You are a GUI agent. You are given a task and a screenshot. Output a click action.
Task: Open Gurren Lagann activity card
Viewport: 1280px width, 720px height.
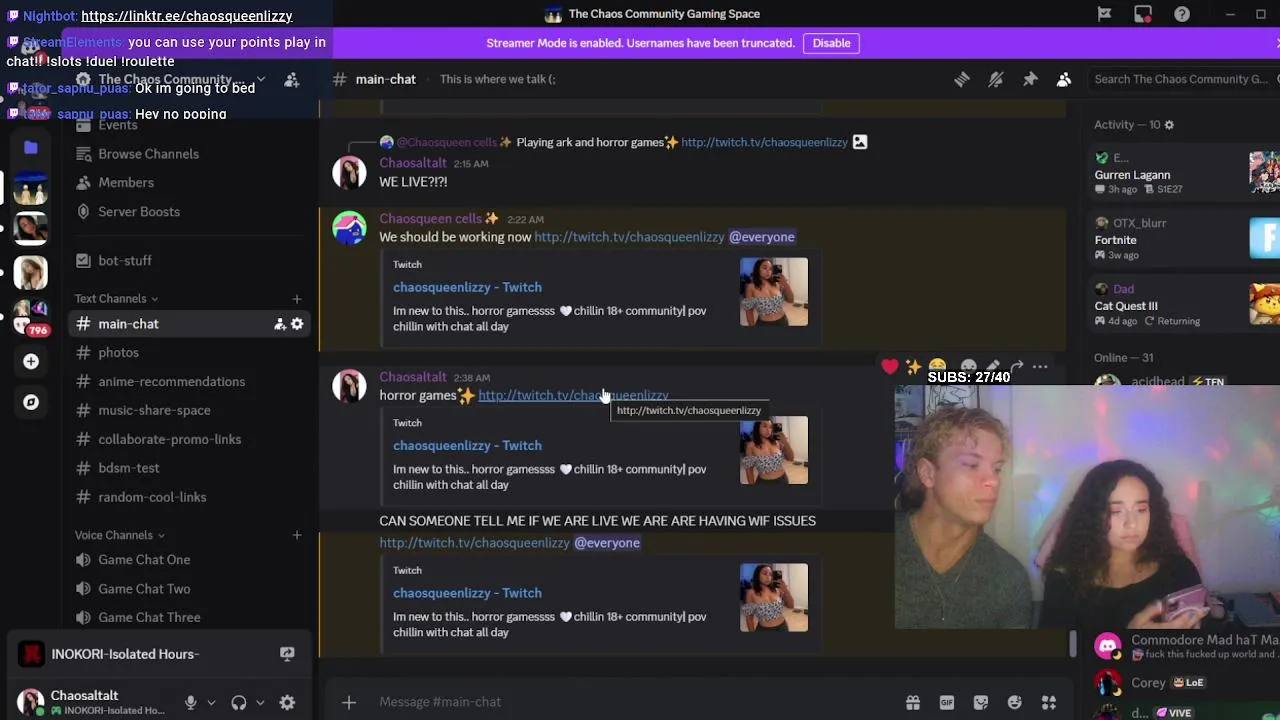click(x=1185, y=173)
